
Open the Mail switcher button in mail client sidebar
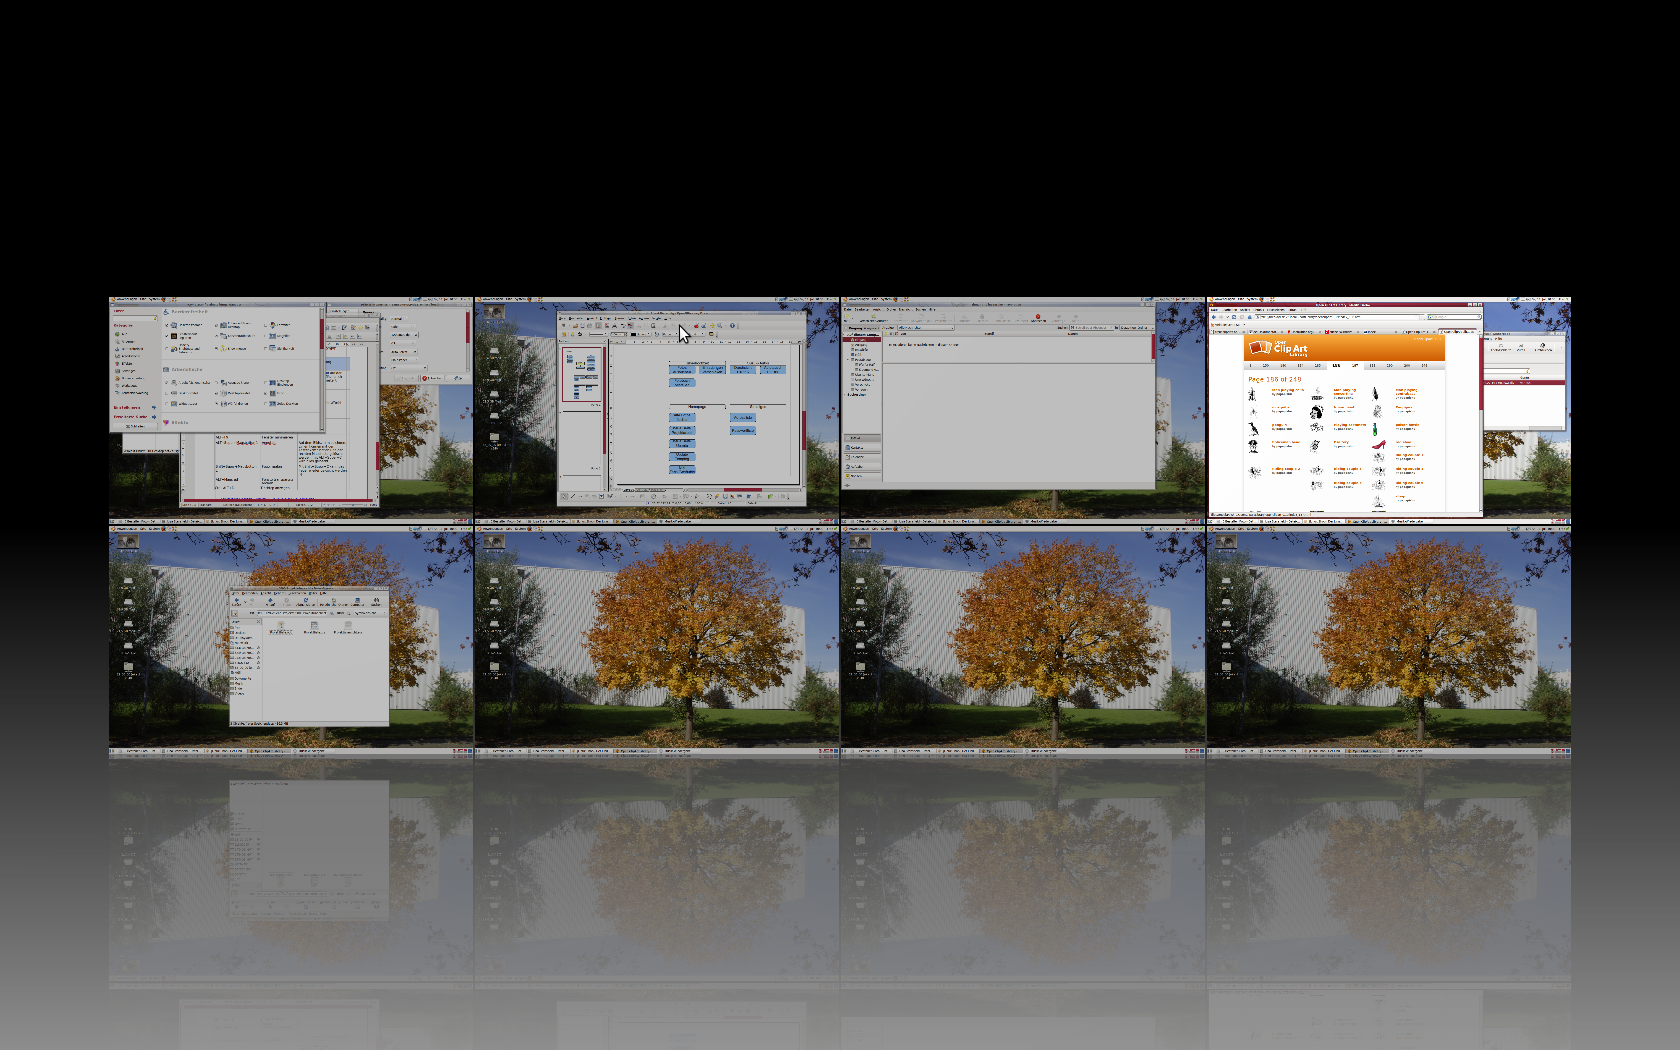[x=862, y=438]
